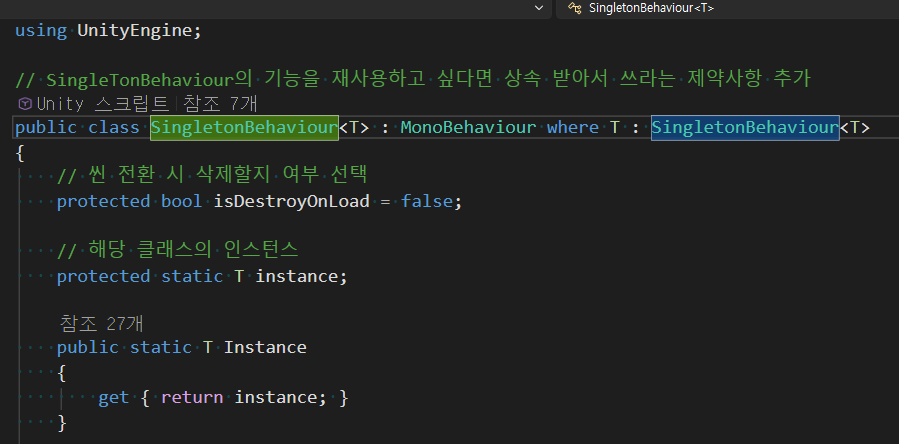Click the 'false' value of isDestroyOnLoad

[x=427, y=202]
